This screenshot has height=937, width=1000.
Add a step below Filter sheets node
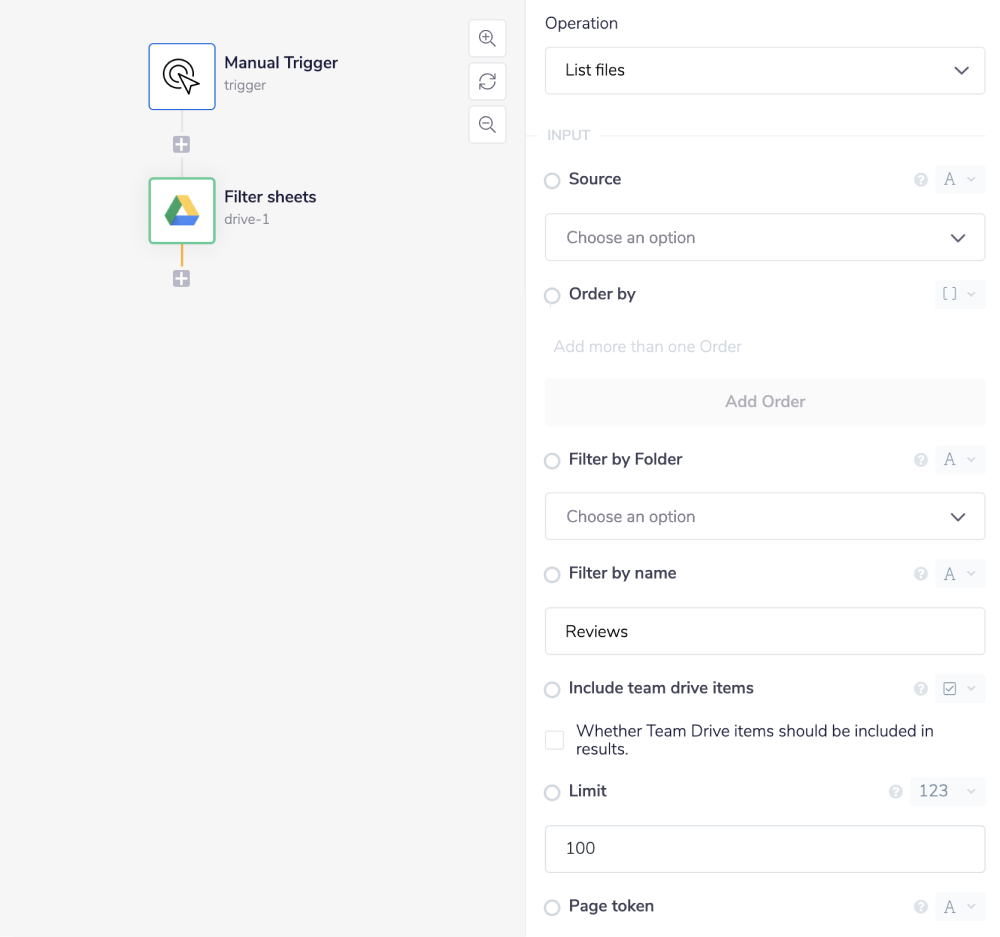(181, 279)
